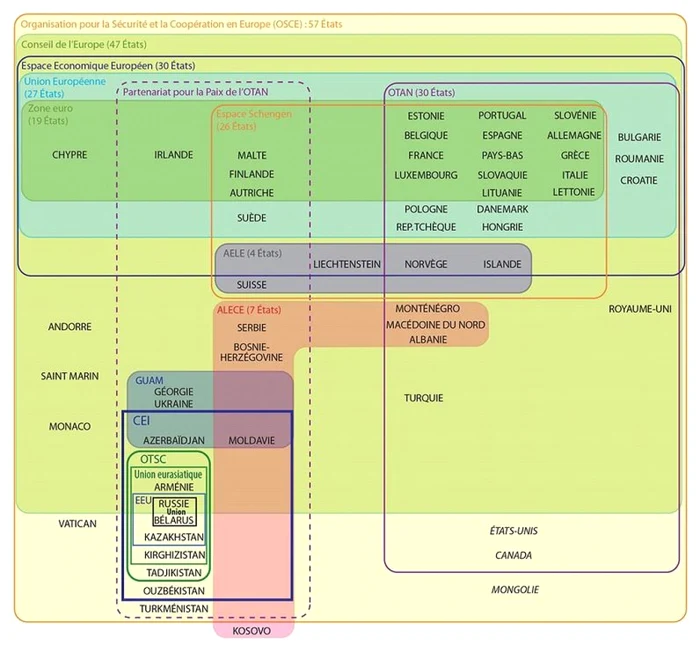Click BOSNIE-HERZÉGOVINE
The height and width of the screenshot is (647, 700).
[x=251, y=352]
